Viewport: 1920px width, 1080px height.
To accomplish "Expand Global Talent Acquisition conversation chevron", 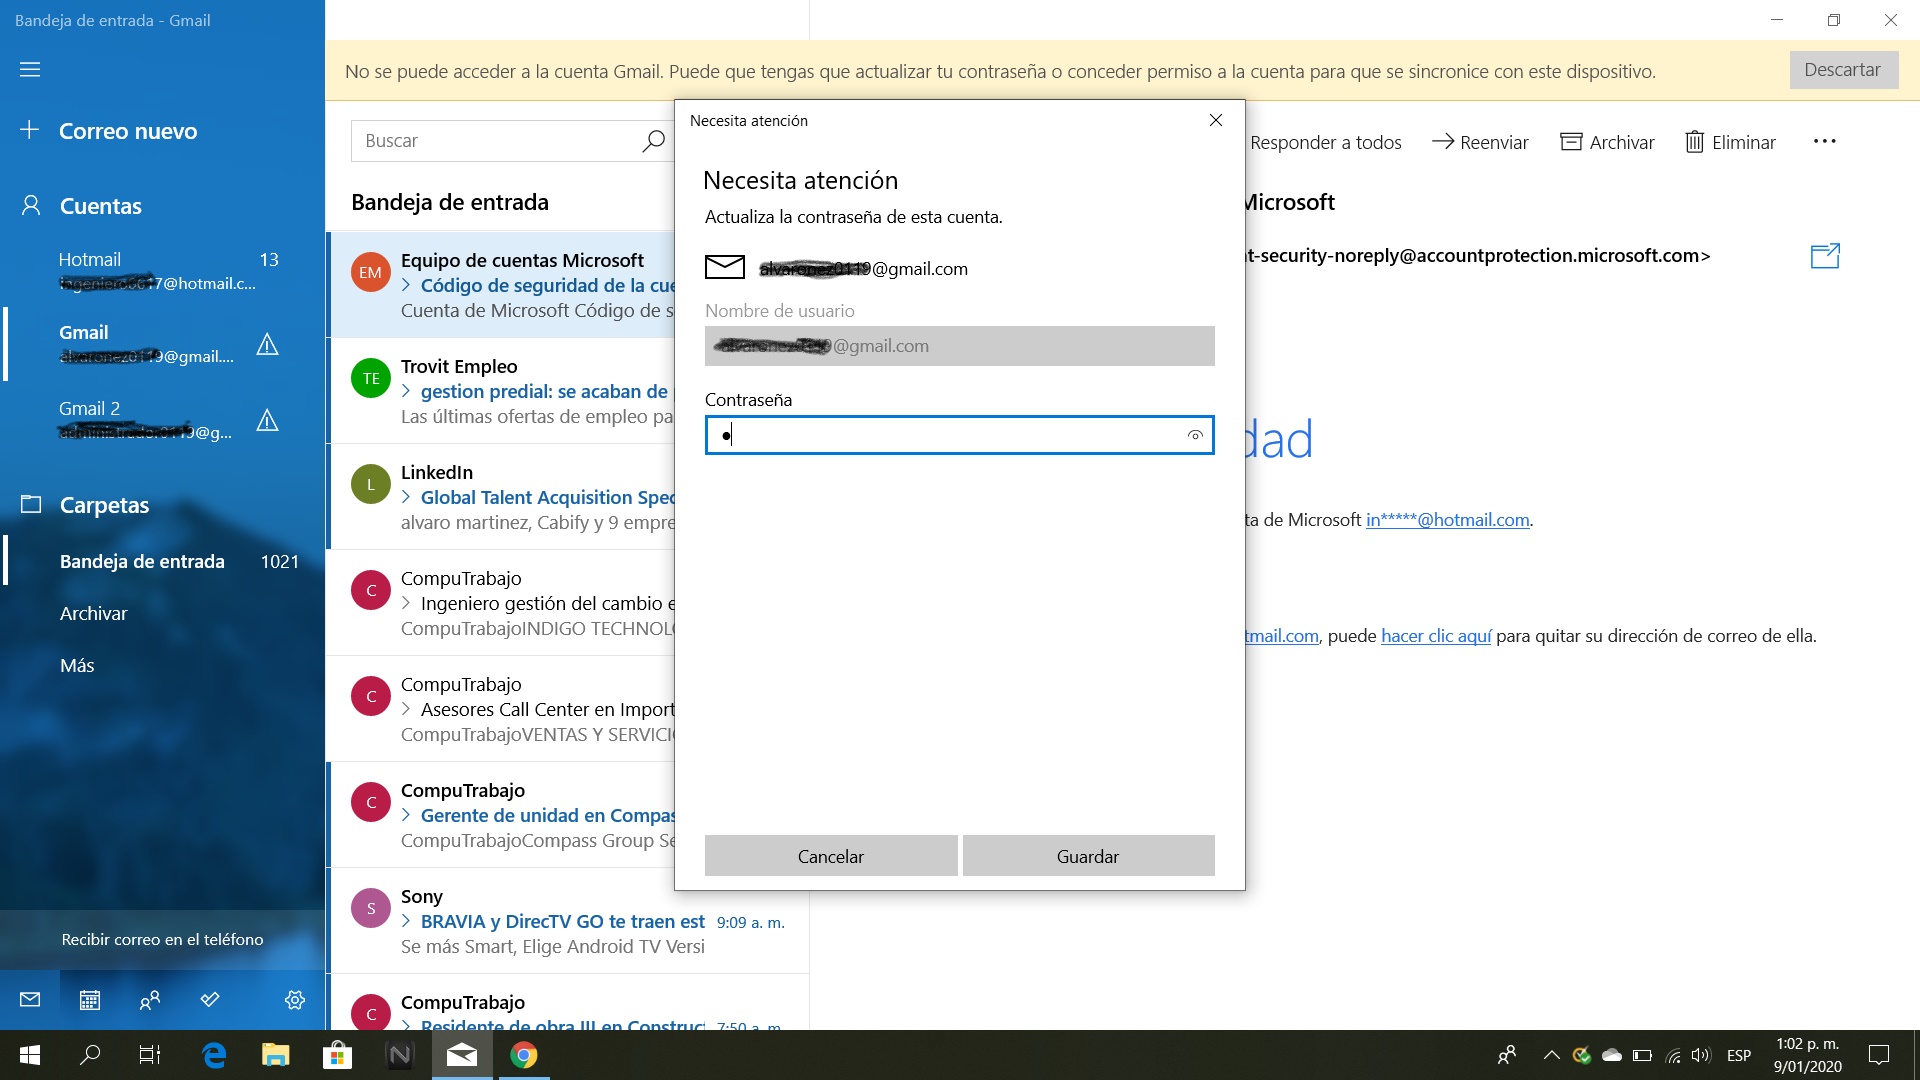I will point(406,497).
